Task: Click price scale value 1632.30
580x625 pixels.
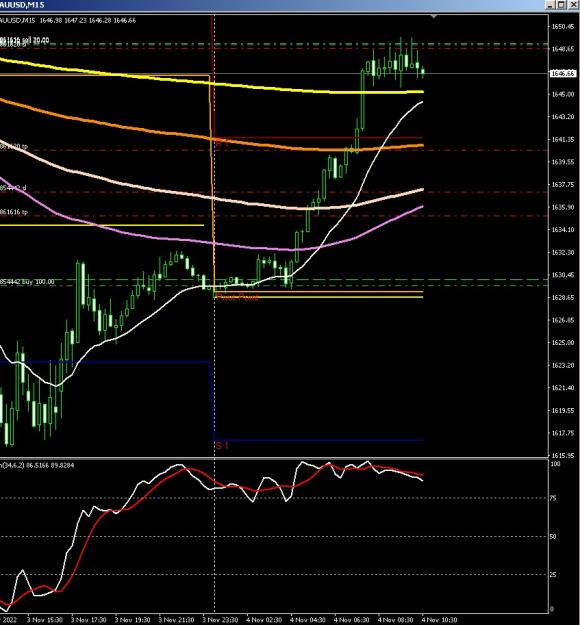Action: tap(563, 252)
